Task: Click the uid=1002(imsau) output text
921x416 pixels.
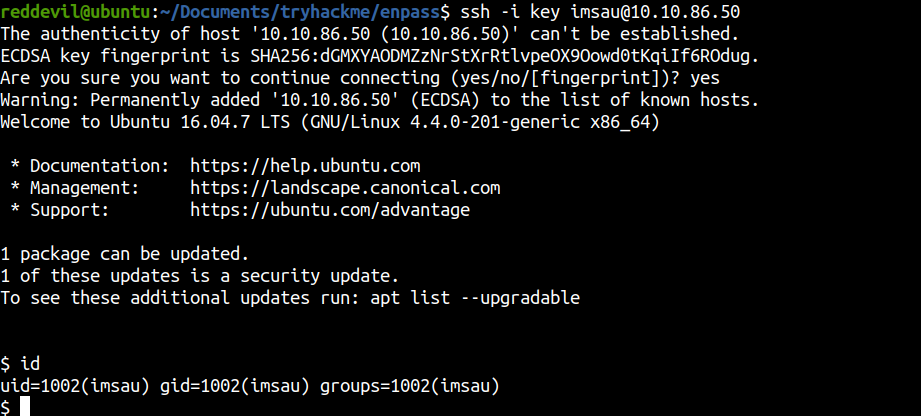Action: tap(75, 386)
